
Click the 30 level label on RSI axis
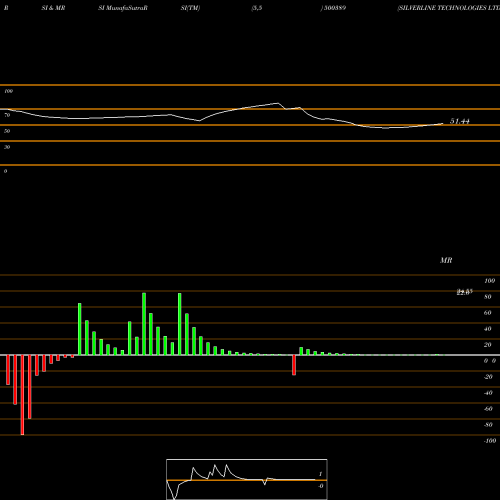pos(7,147)
